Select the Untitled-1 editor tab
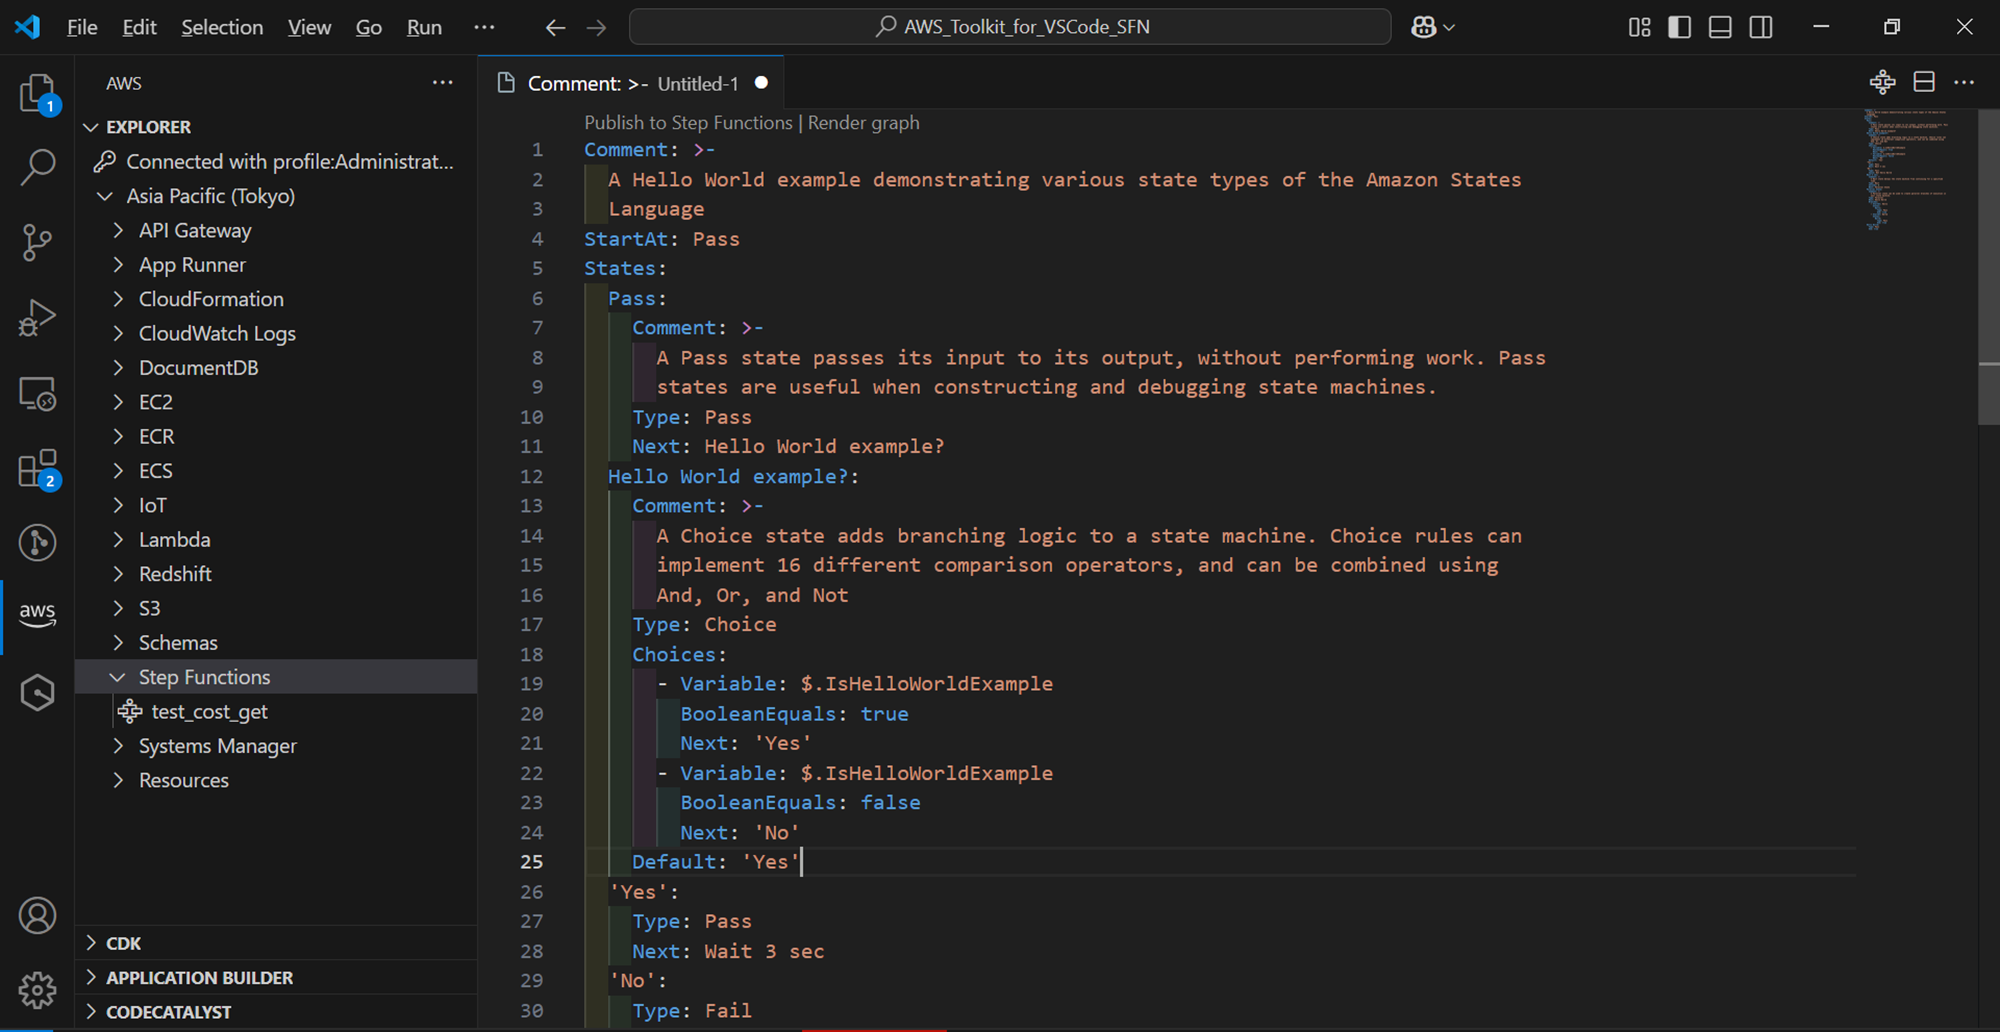This screenshot has width=2000, height=1032. (632, 84)
